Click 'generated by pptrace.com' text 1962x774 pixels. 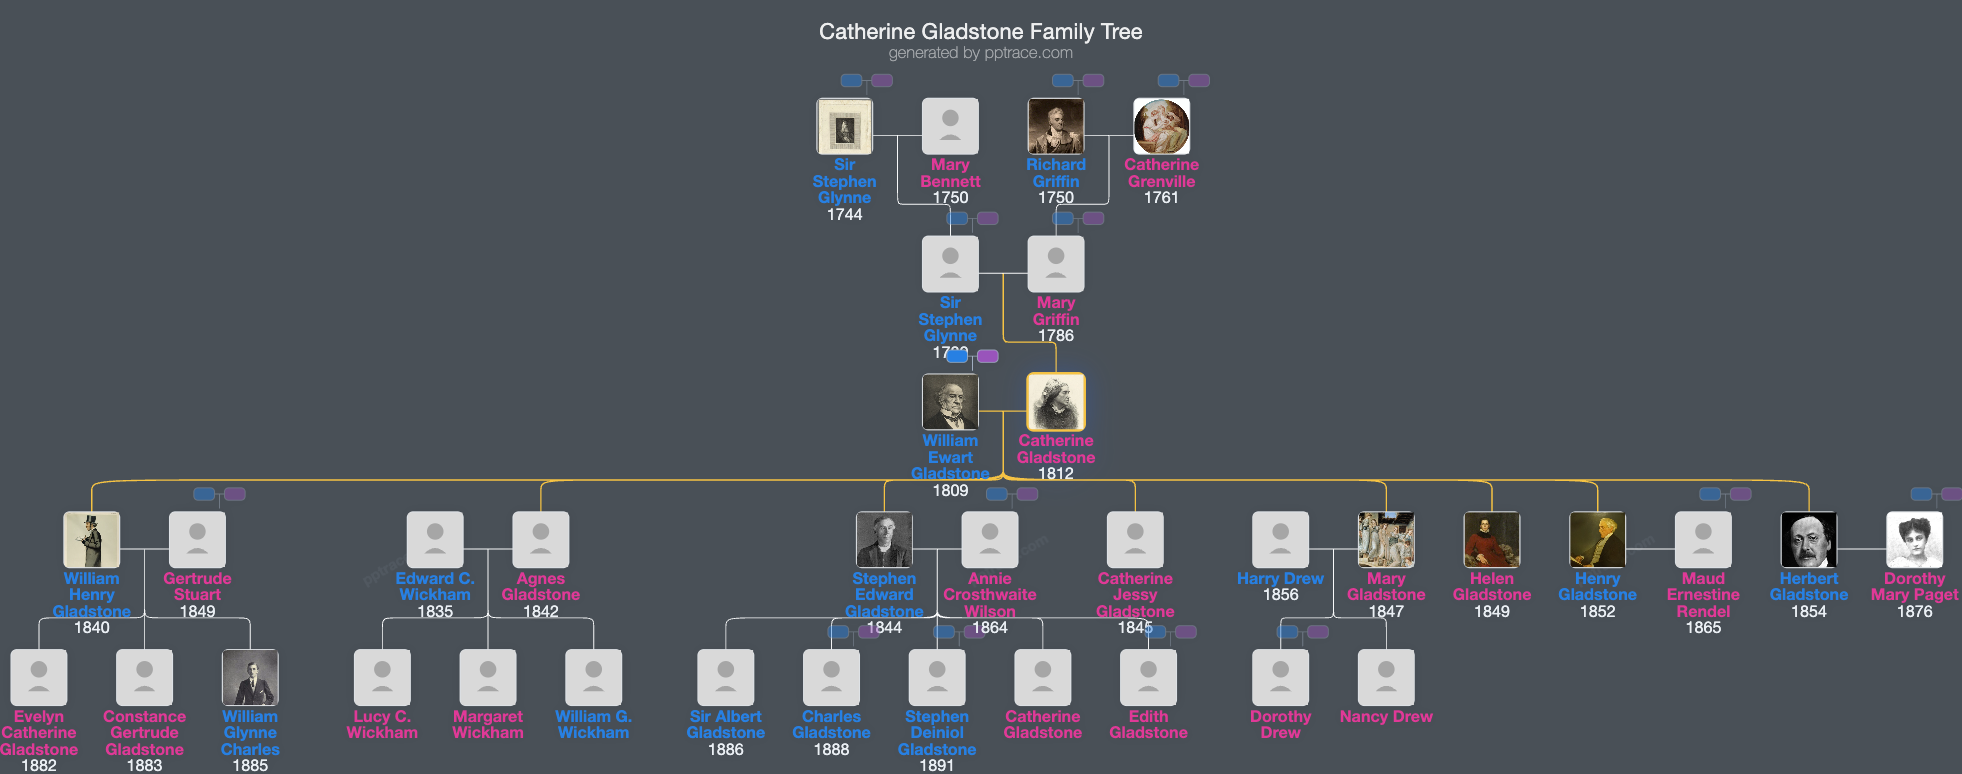pos(981,53)
